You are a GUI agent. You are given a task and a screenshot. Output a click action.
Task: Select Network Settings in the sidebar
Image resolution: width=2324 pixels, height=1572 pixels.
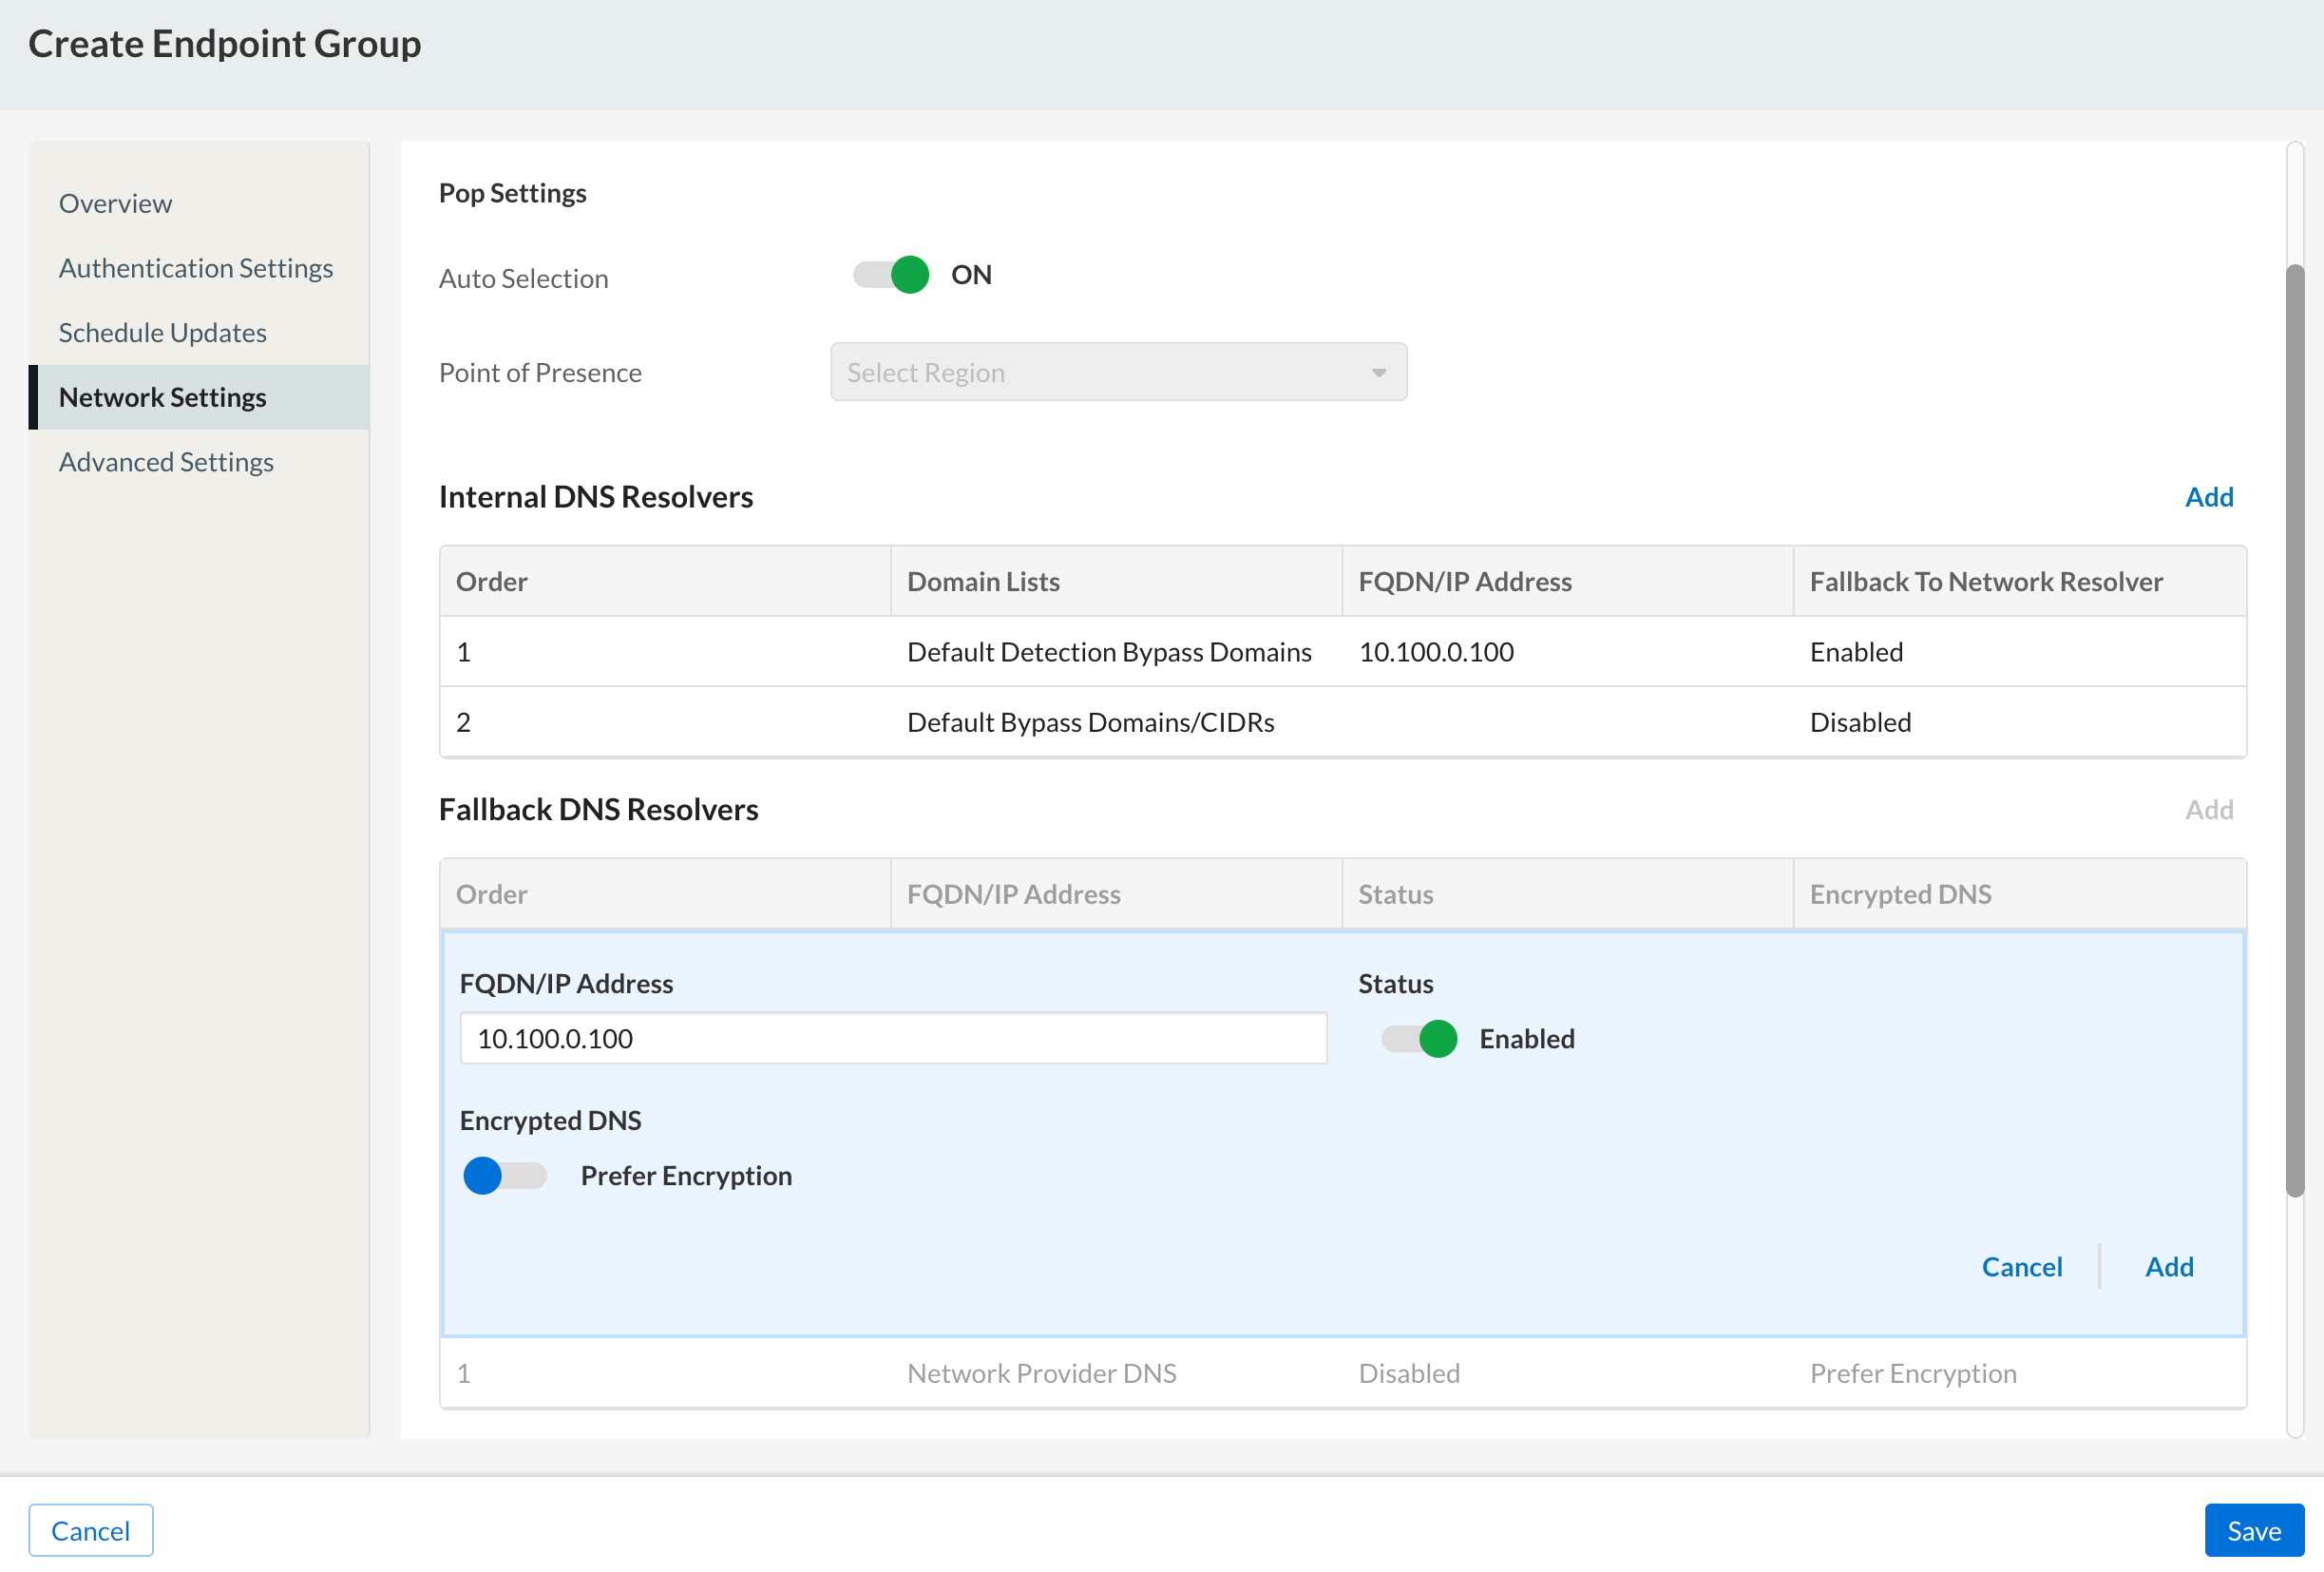click(x=199, y=397)
